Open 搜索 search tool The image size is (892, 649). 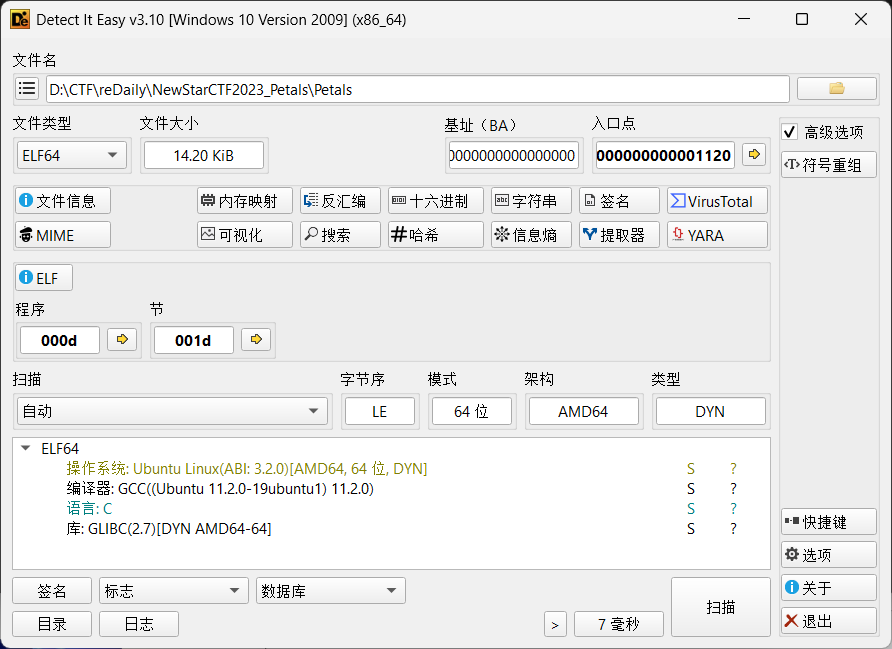click(x=340, y=235)
